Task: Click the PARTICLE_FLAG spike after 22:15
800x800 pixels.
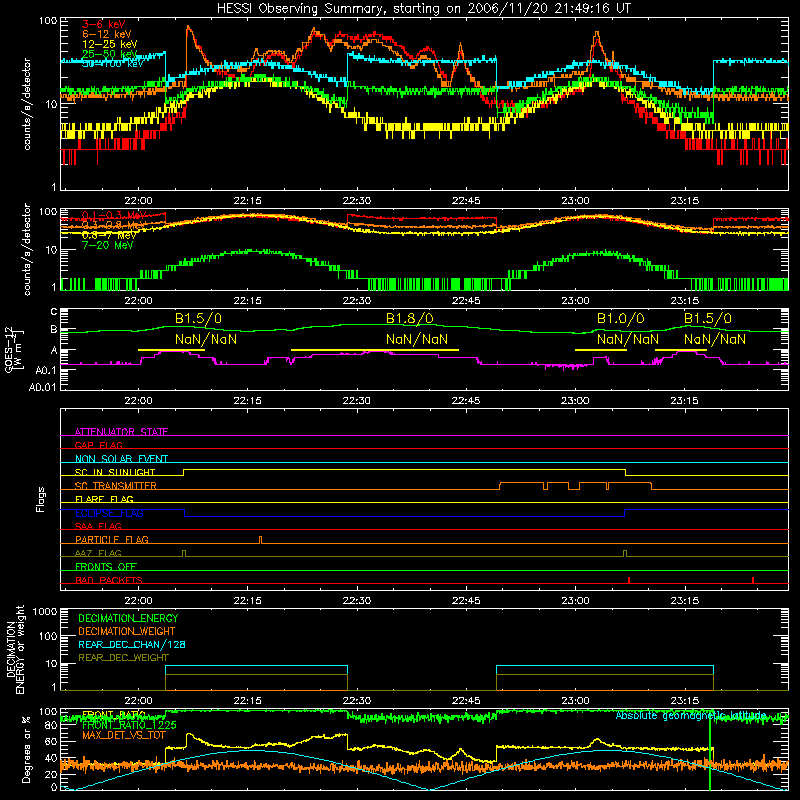Action: coord(261,540)
